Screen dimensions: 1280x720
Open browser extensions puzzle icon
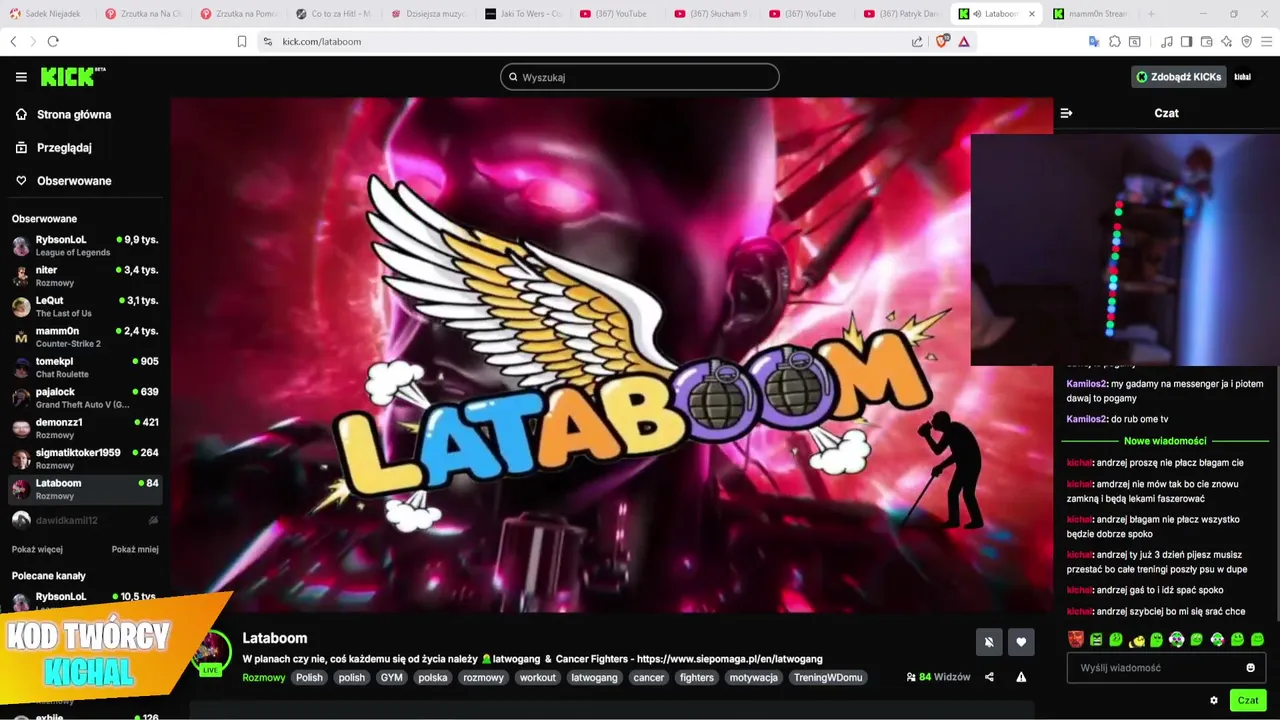(1115, 41)
